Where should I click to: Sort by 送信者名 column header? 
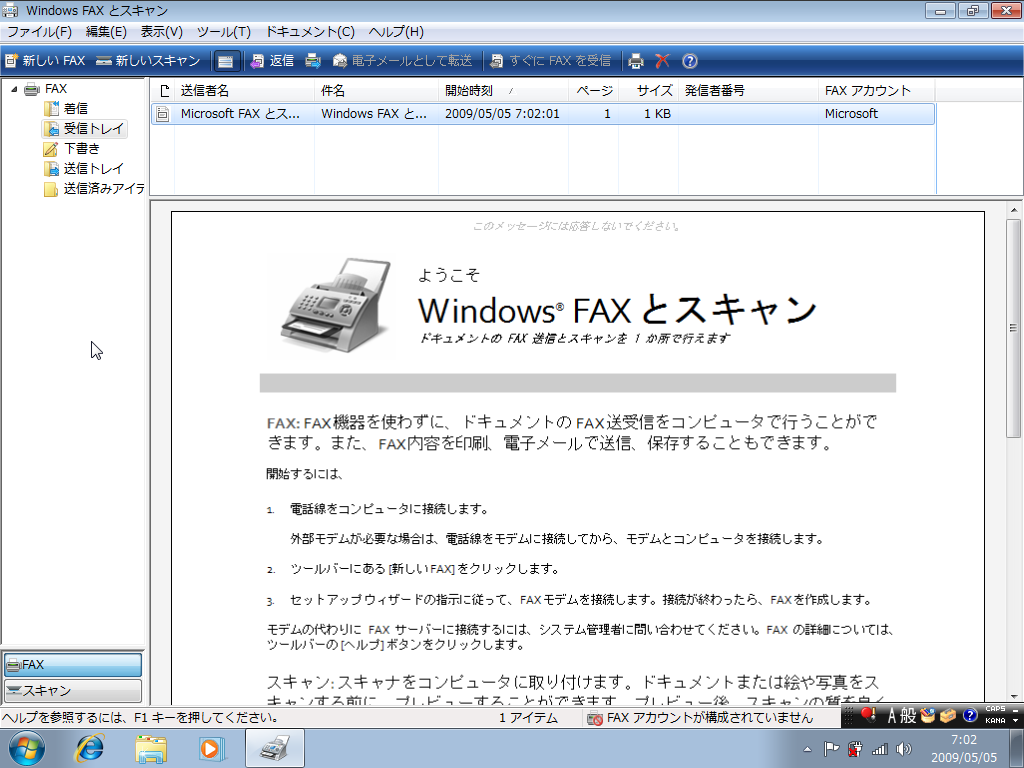point(244,91)
